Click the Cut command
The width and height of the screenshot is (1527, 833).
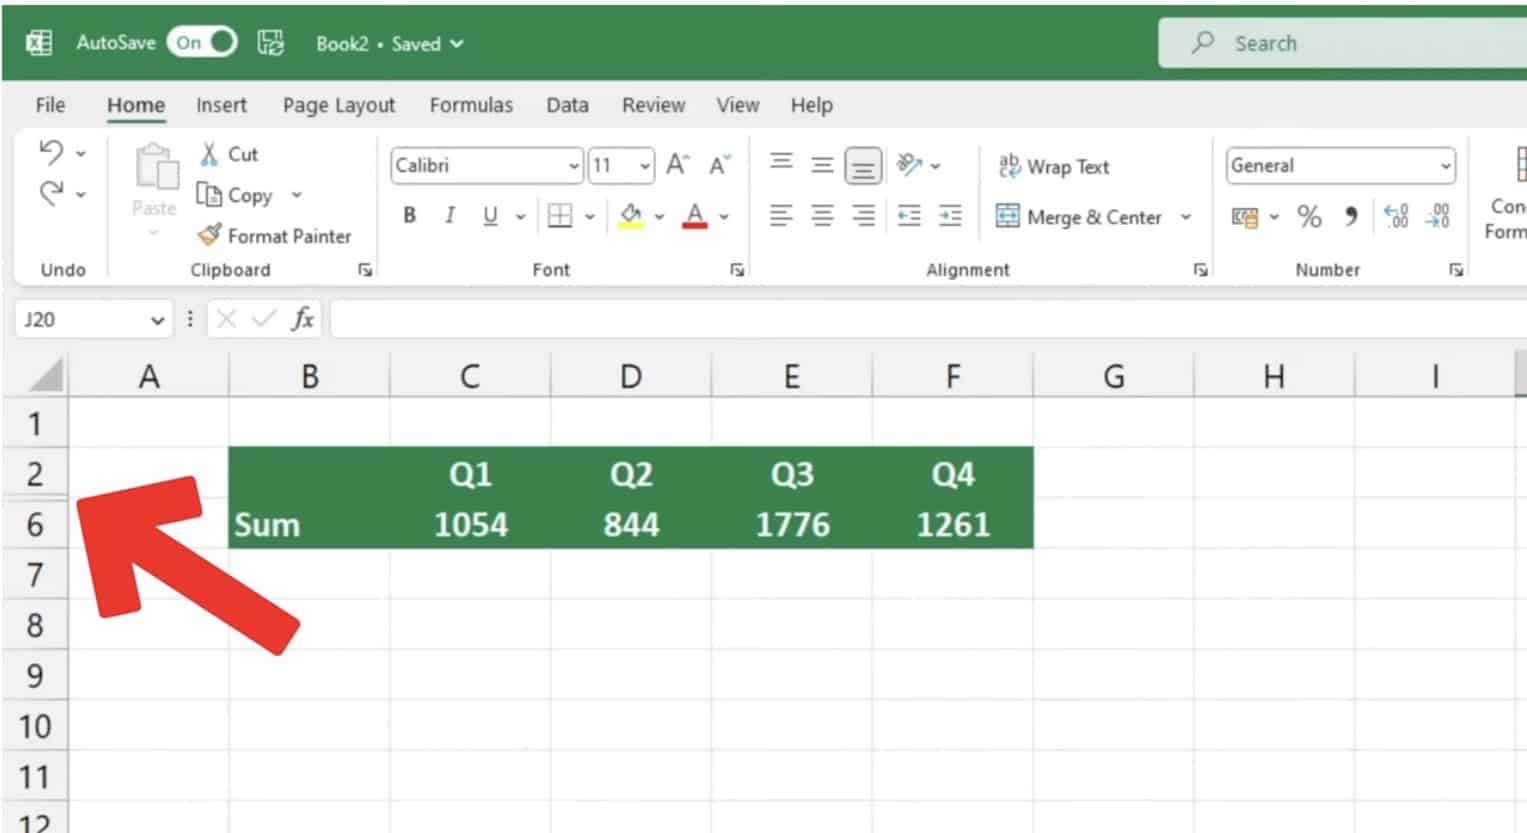coord(229,154)
